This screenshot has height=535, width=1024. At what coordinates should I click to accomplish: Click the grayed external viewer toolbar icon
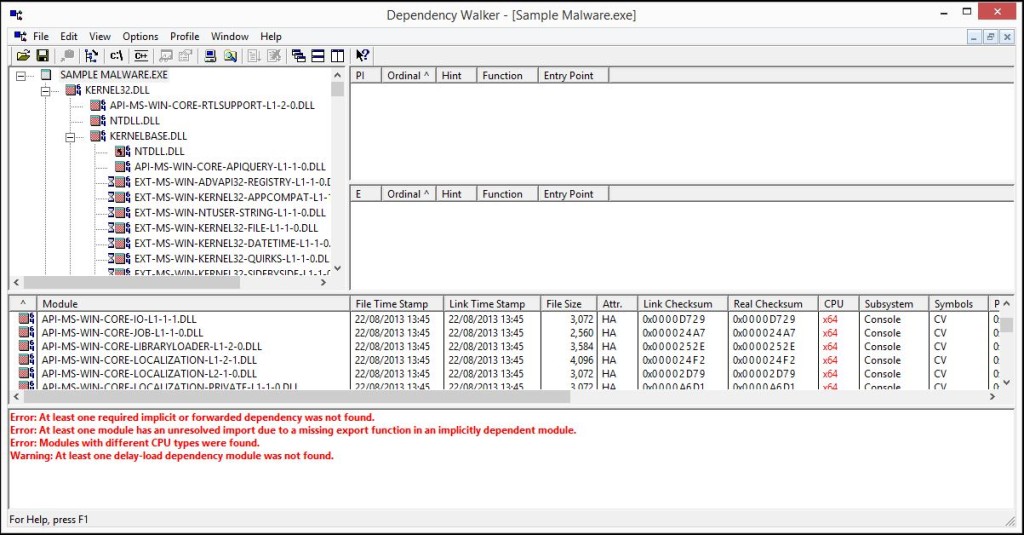click(166, 56)
